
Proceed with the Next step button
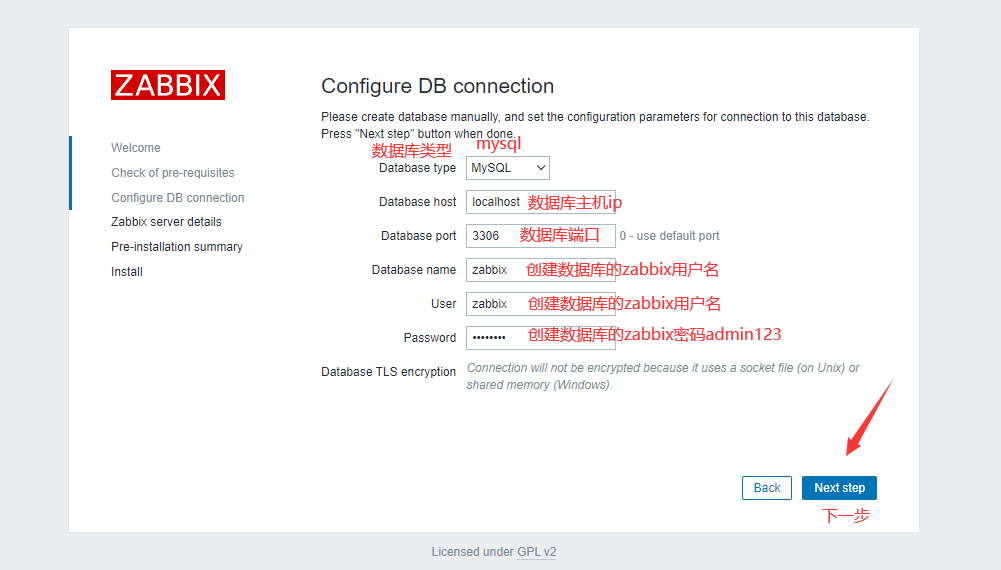839,488
